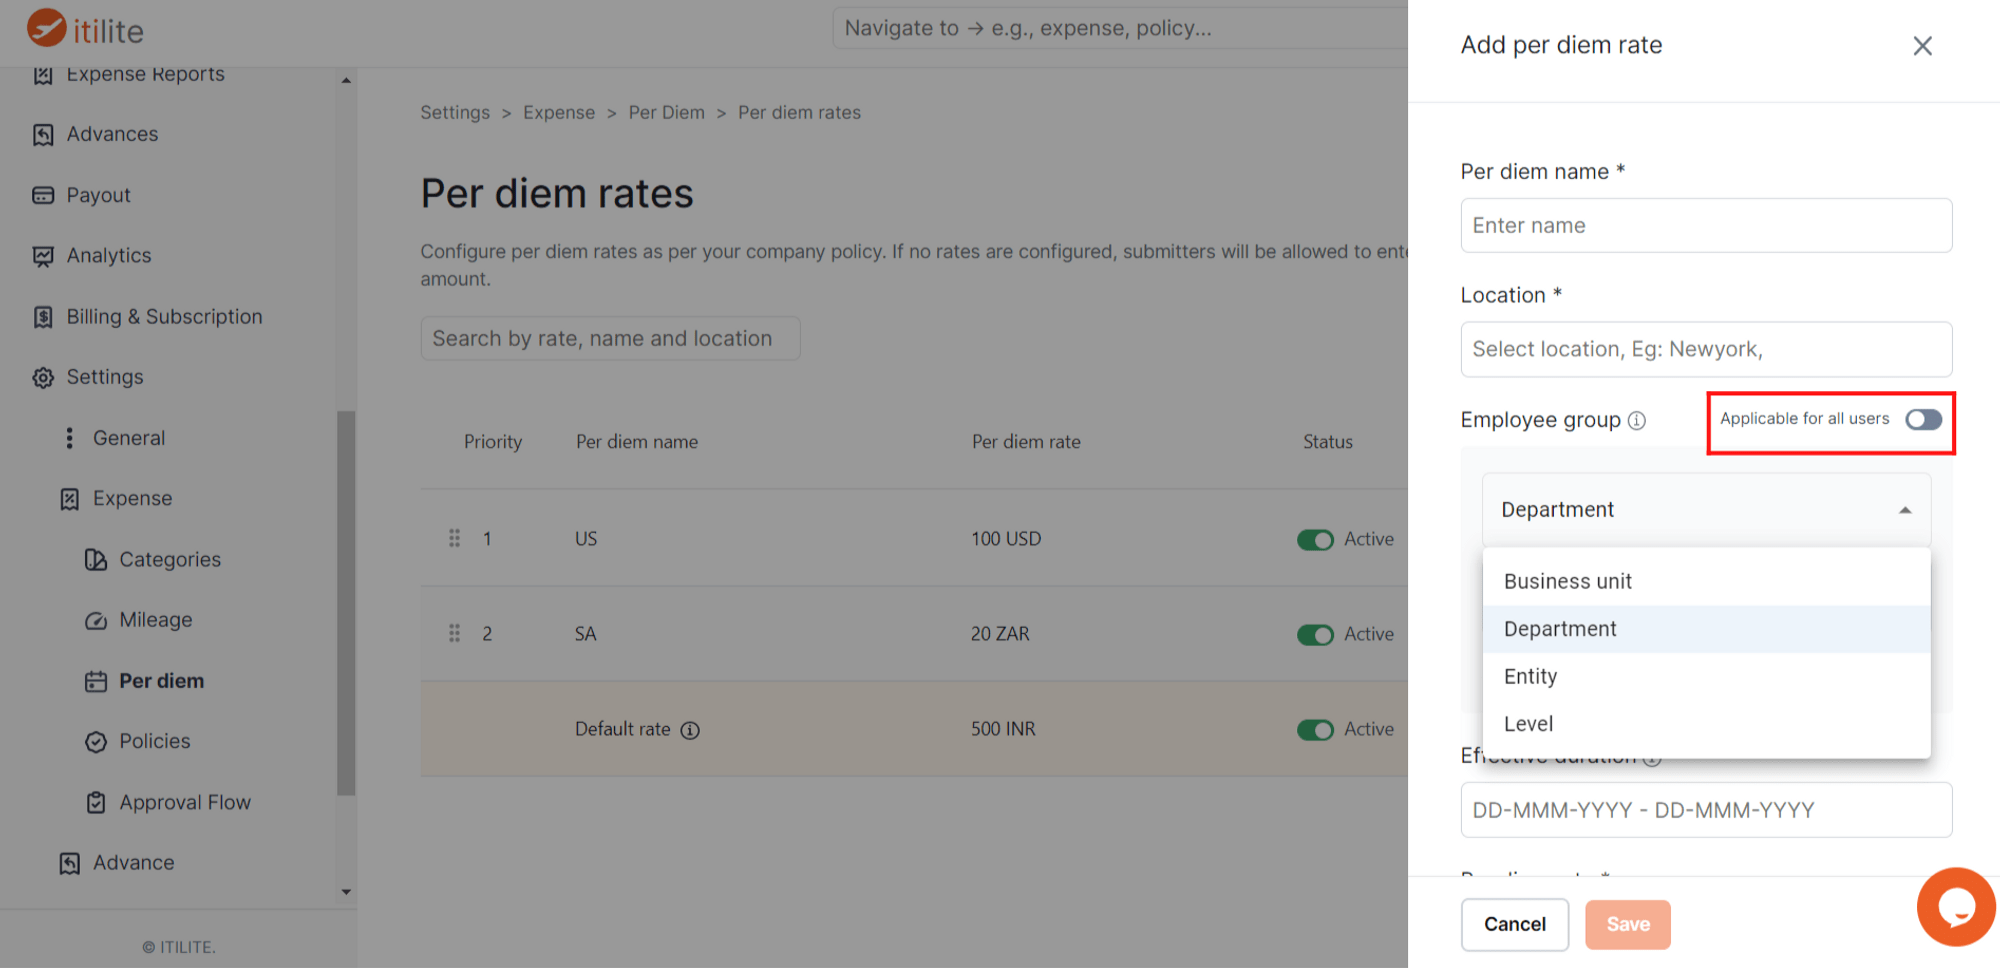This screenshot has width=2000, height=968.
Task: Open the chat support bubble
Action: coord(1954,906)
